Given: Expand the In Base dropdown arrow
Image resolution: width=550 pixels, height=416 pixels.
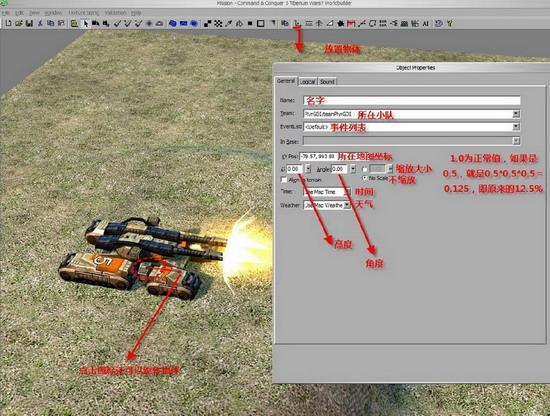Looking at the screenshot, I should pyautogui.click(x=516, y=141).
